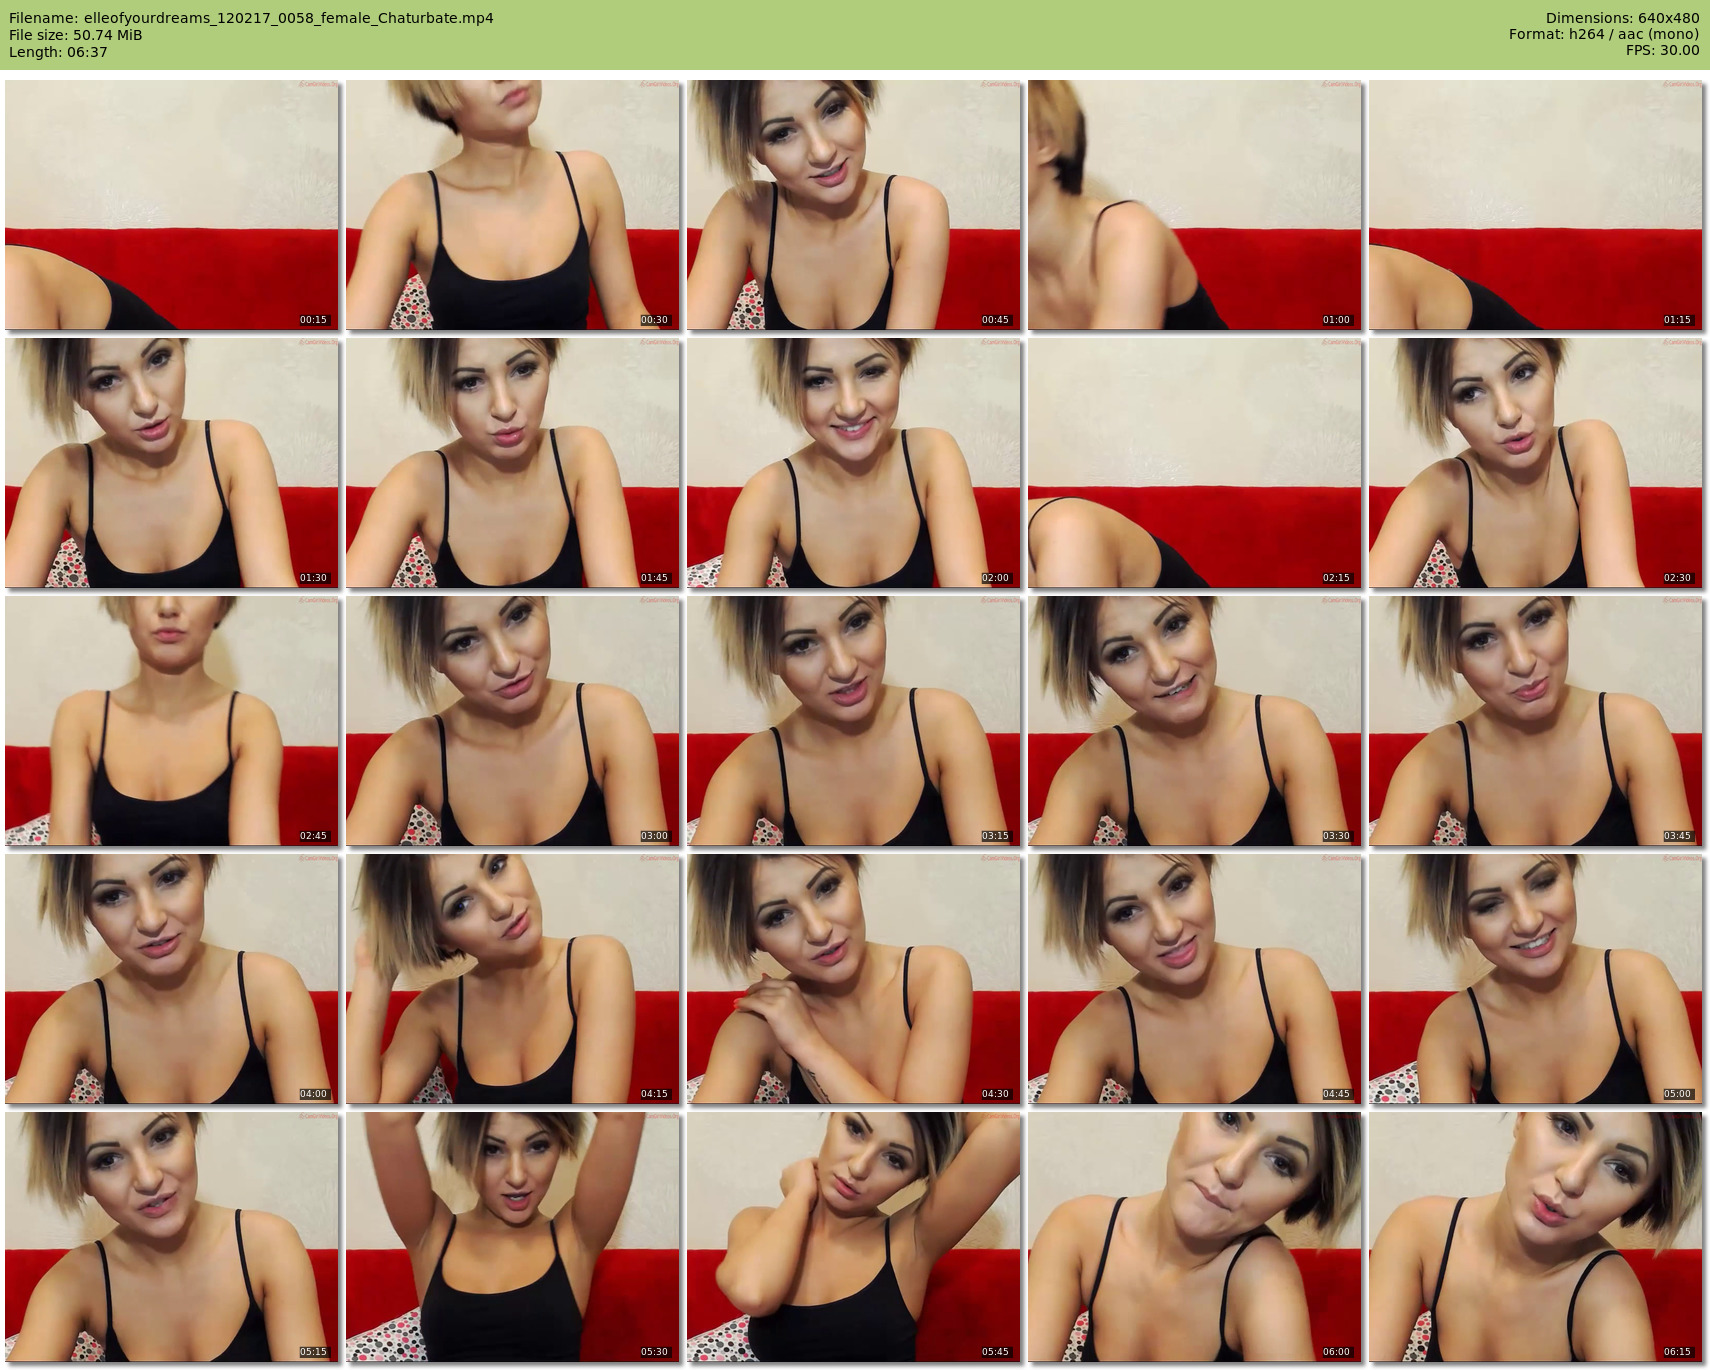
Task: Select the thumbnail at timestamp 02:45
Action: point(172,721)
